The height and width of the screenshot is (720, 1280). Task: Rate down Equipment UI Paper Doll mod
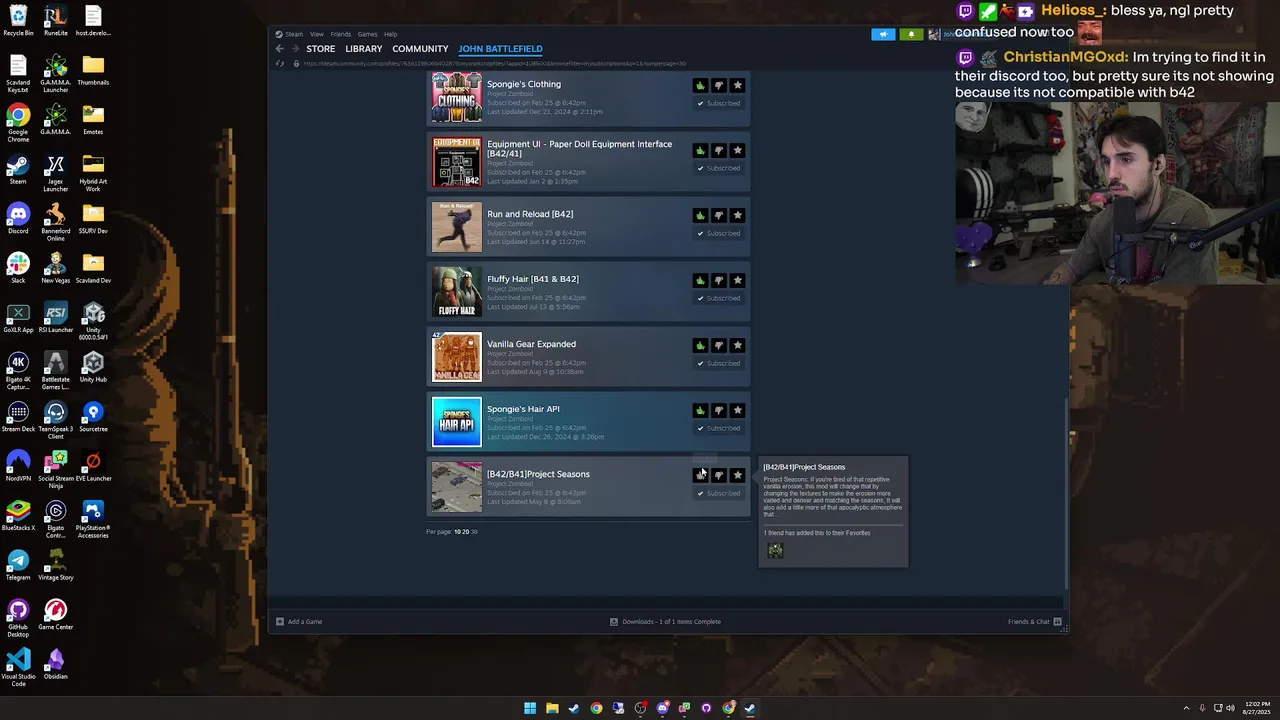pos(718,150)
